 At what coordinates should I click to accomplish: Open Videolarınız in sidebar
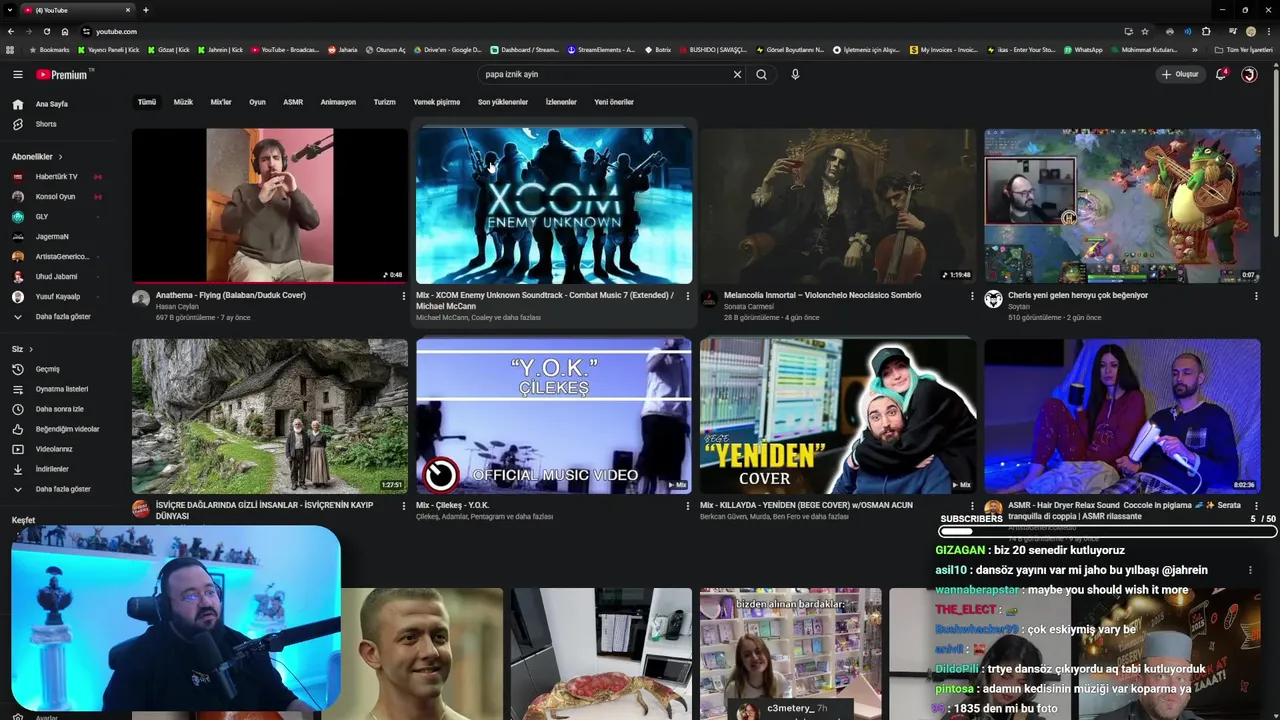tap(54, 449)
